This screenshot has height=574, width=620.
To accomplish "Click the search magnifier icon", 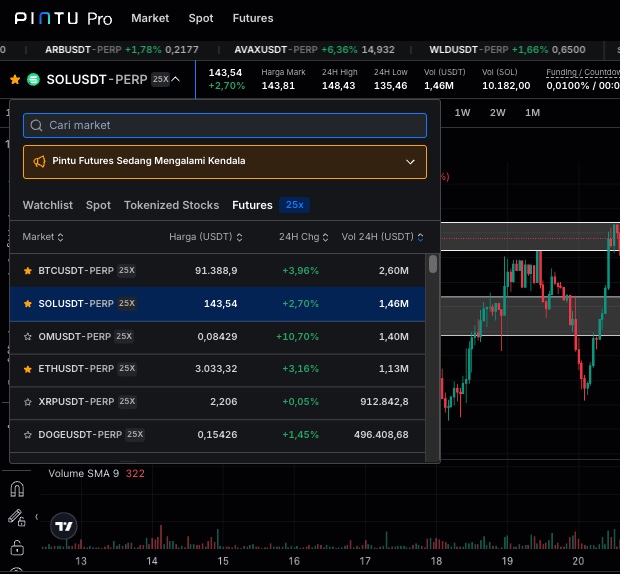I will tap(37, 125).
